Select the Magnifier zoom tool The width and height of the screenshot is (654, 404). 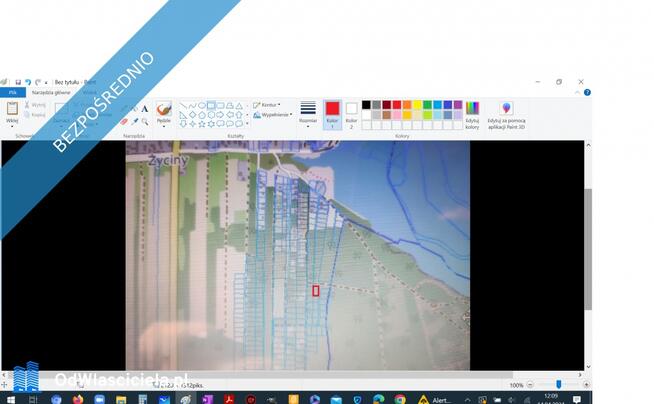pos(145,122)
